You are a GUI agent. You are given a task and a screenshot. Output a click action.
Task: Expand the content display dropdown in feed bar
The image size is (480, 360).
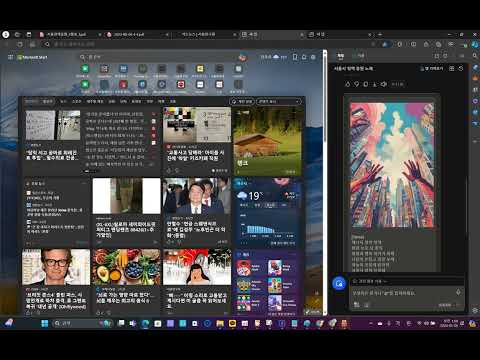[279, 101]
